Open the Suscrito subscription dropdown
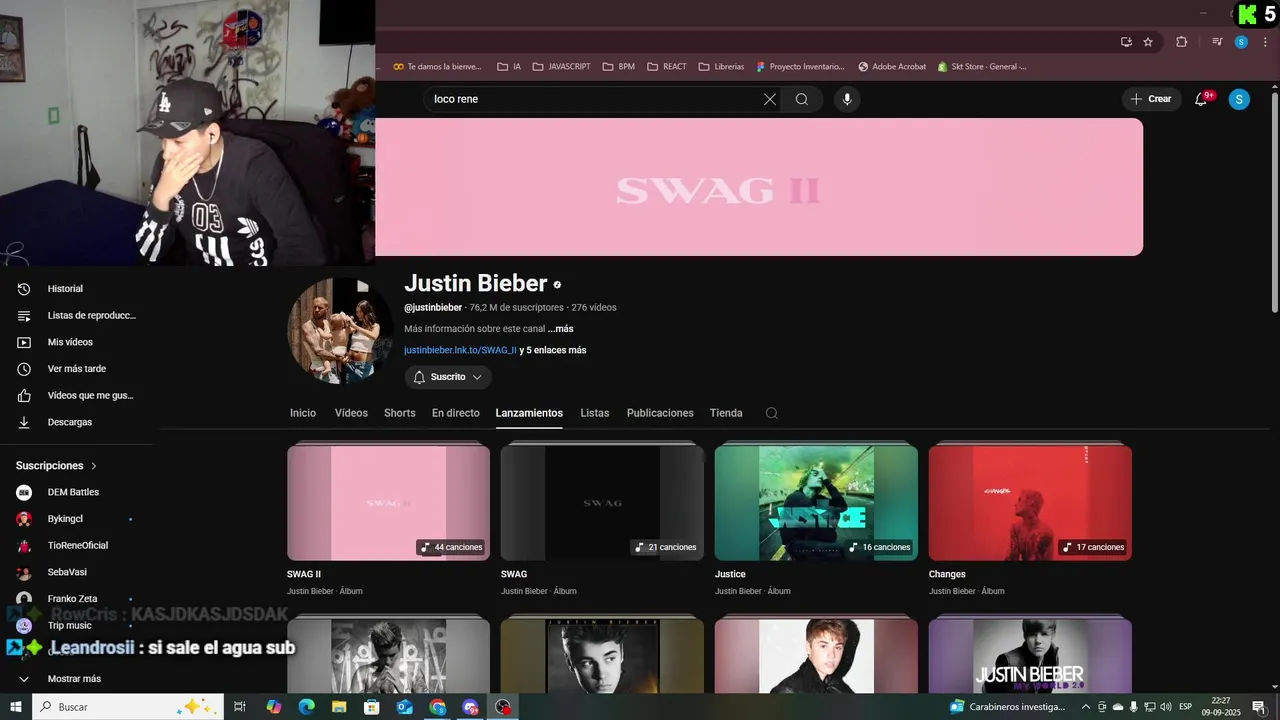Image resolution: width=1280 pixels, height=720 pixels. pyautogui.click(x=448, y=377)
